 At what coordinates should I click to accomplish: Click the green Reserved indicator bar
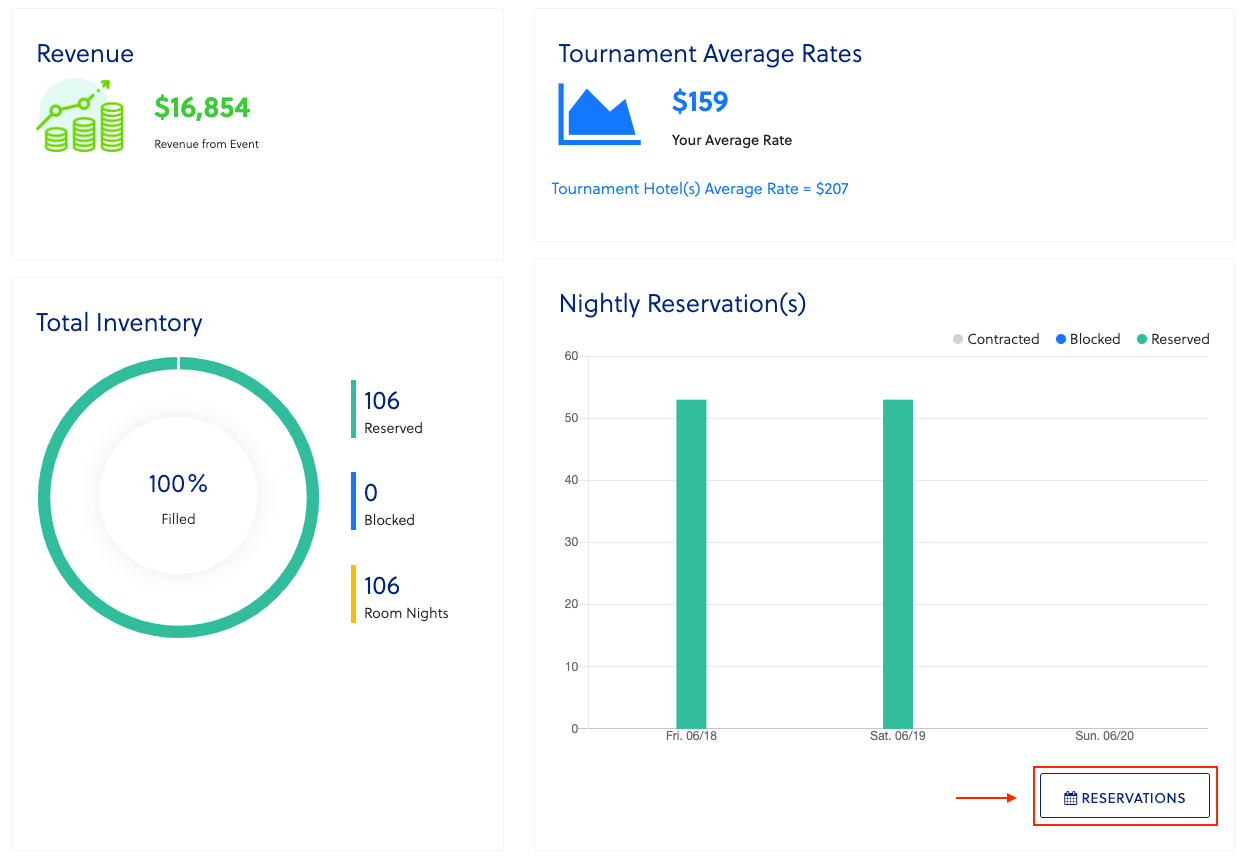(353, 409)
